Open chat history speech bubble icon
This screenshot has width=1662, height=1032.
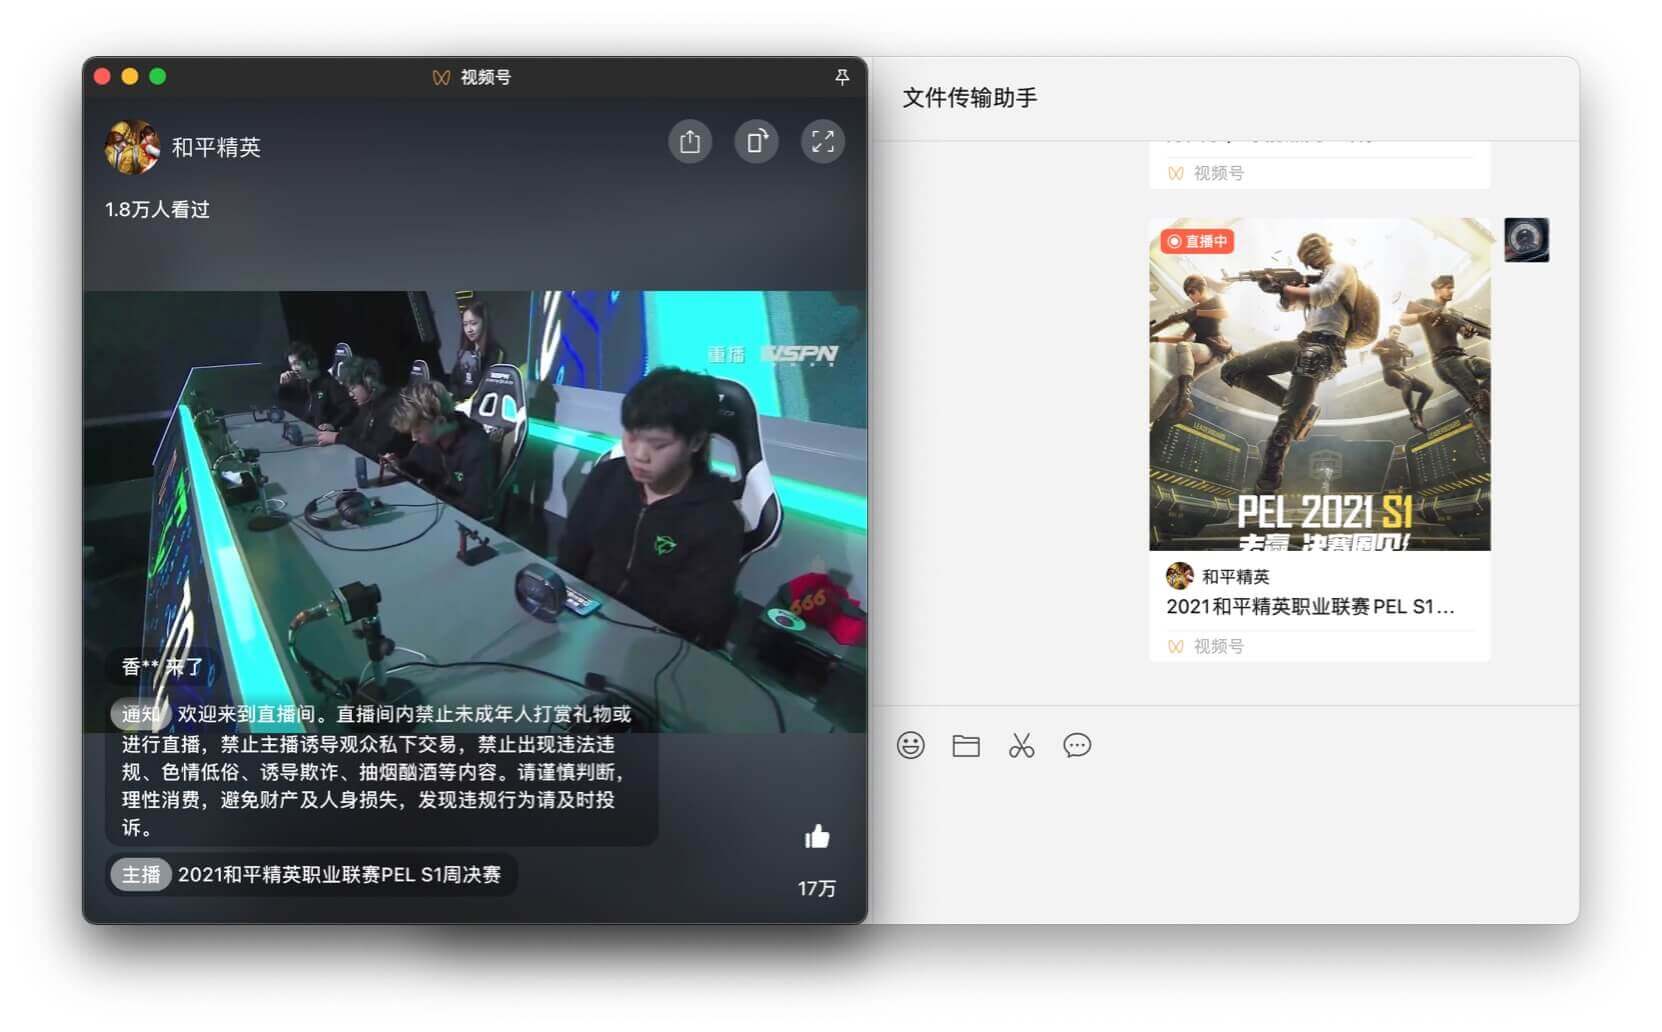click(x=1077, y=745)
